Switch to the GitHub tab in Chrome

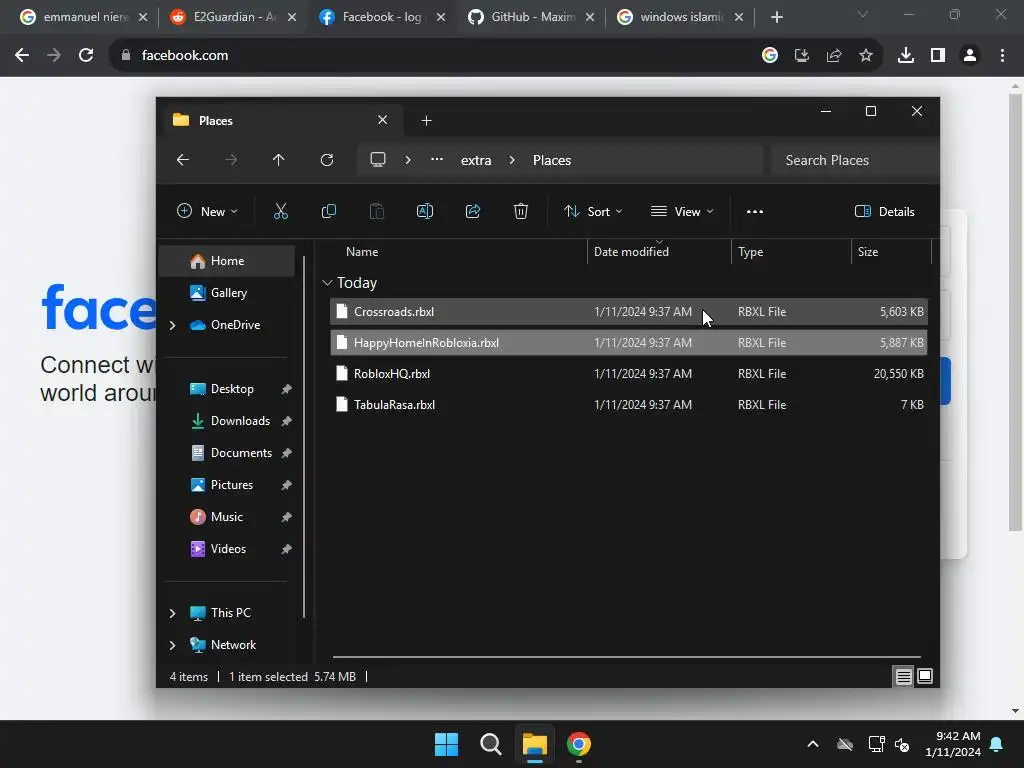point(531,17)
